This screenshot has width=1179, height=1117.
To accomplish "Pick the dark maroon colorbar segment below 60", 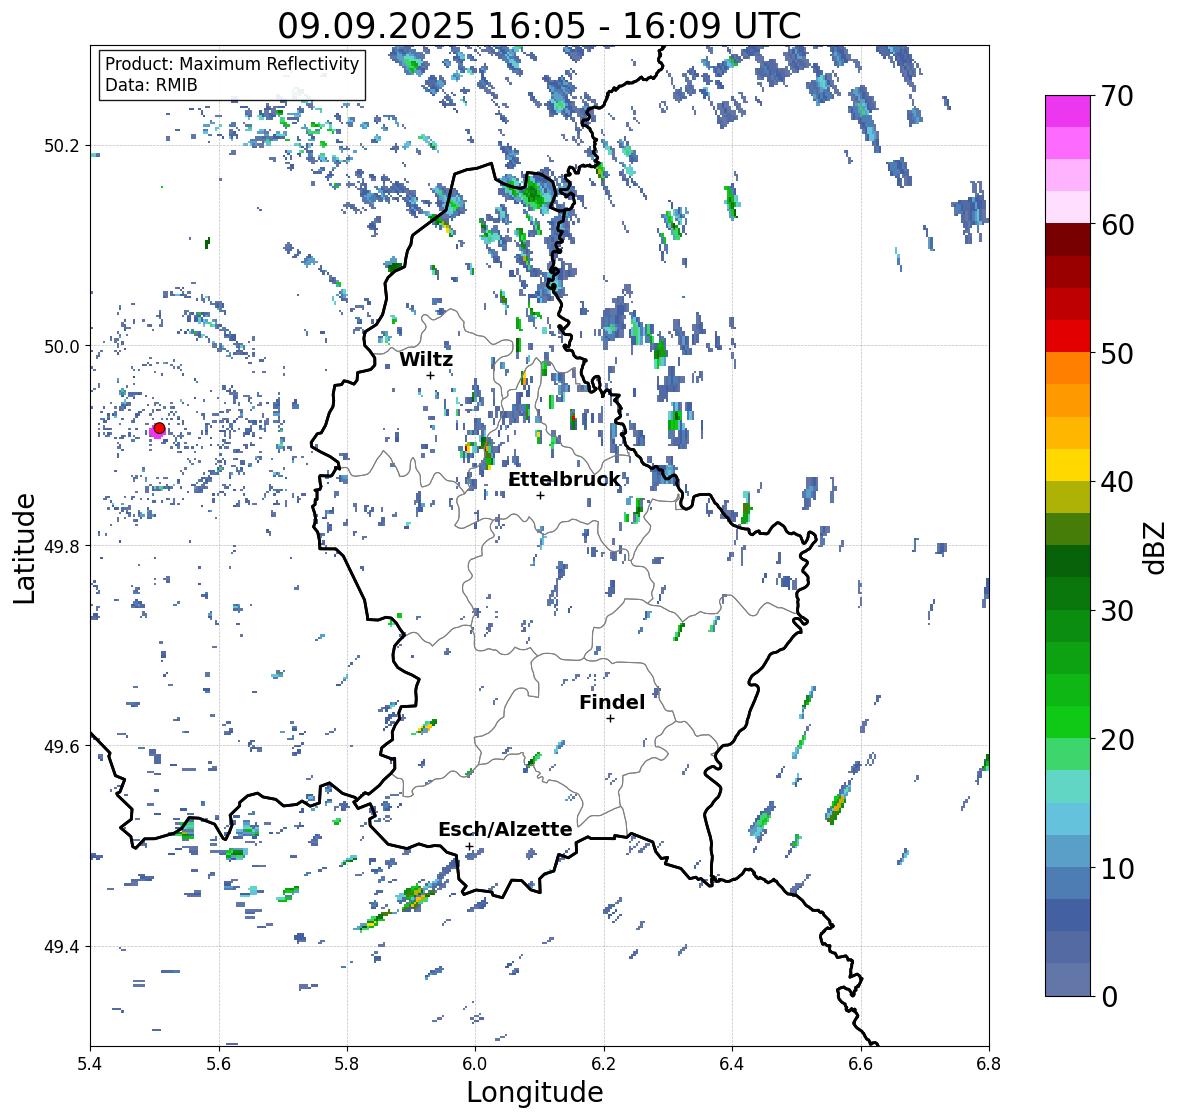I will coord(1068,240).
